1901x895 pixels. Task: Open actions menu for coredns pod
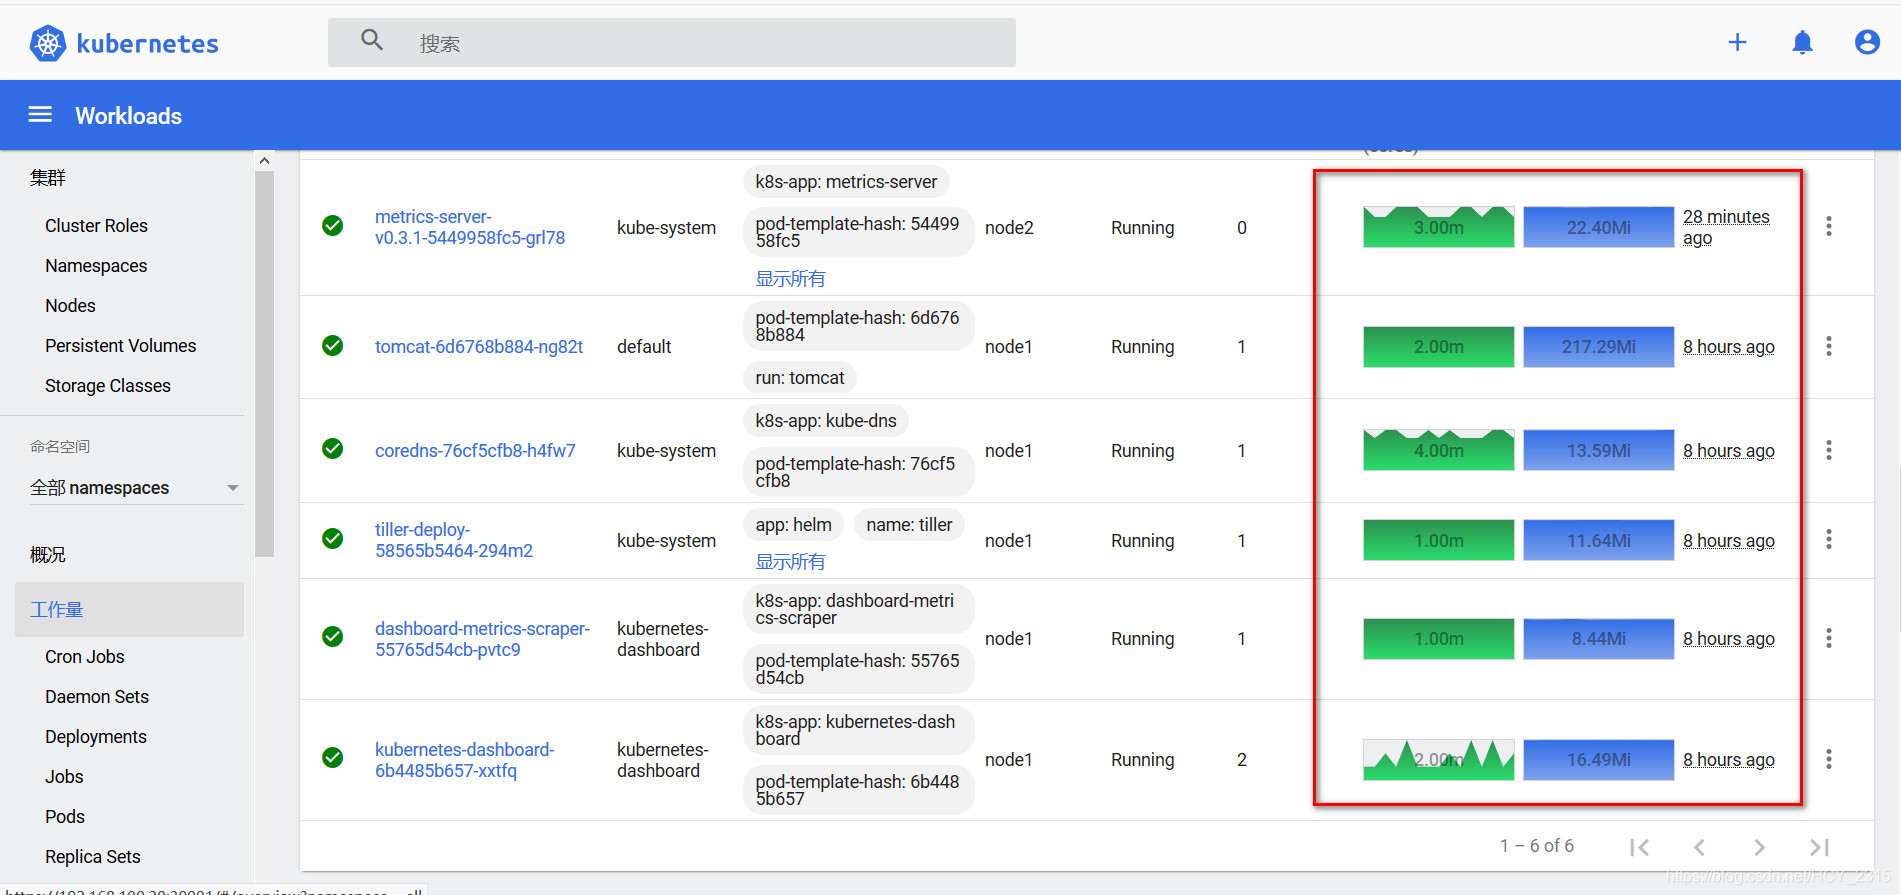(x=1829, y=450)
